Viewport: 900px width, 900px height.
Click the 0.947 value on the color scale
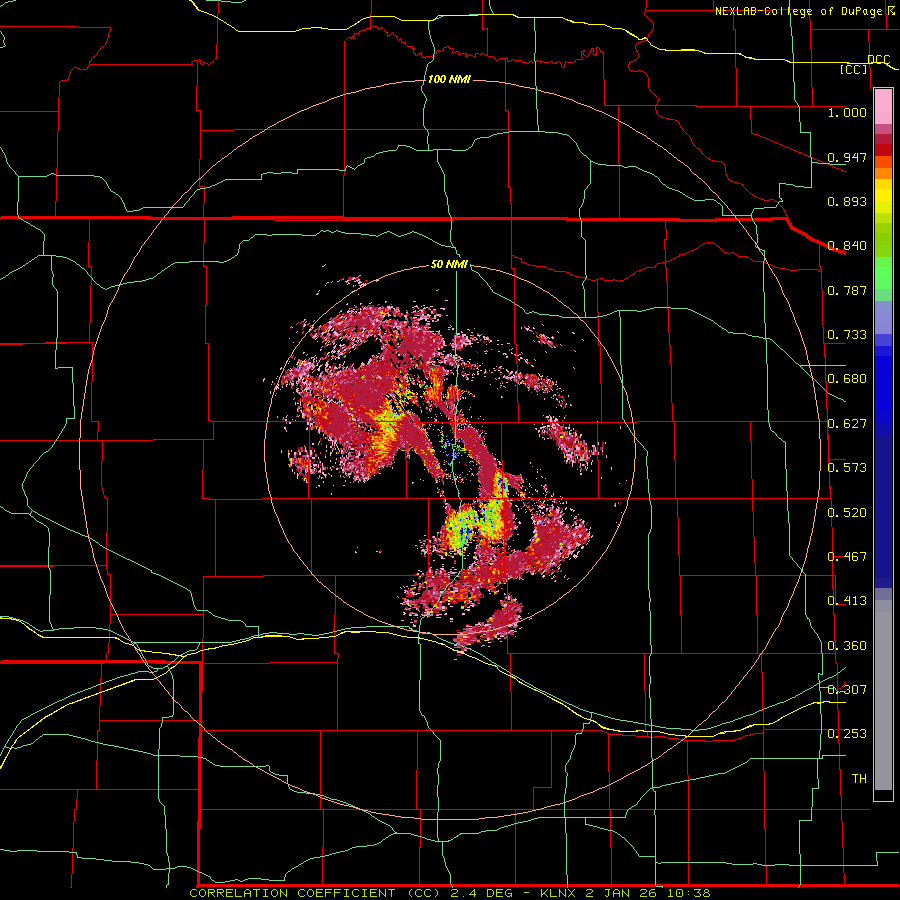coord(847,157)
